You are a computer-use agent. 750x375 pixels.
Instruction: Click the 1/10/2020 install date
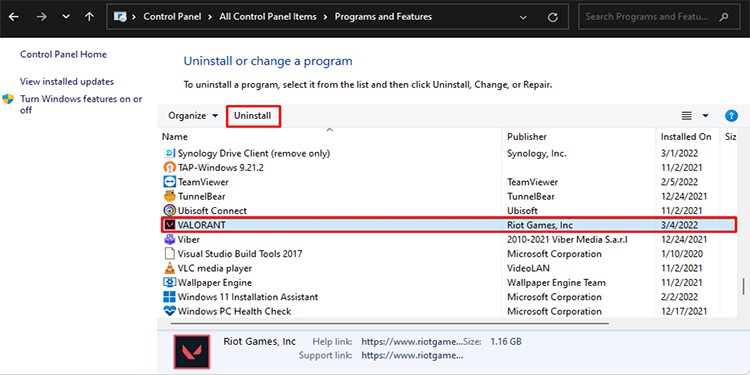pyautogui.click(x=682, y=254)
